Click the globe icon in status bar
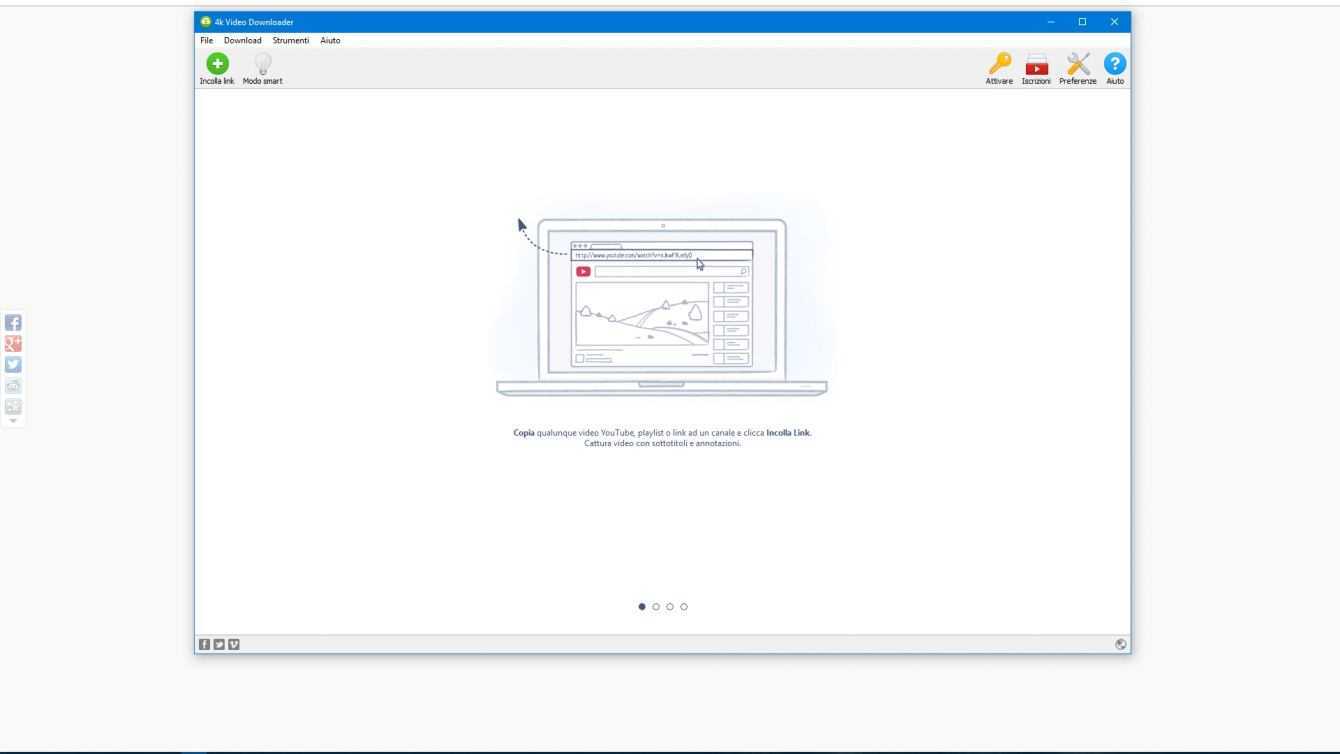This screenshot has height=754, width=1340. (1121, 644)
